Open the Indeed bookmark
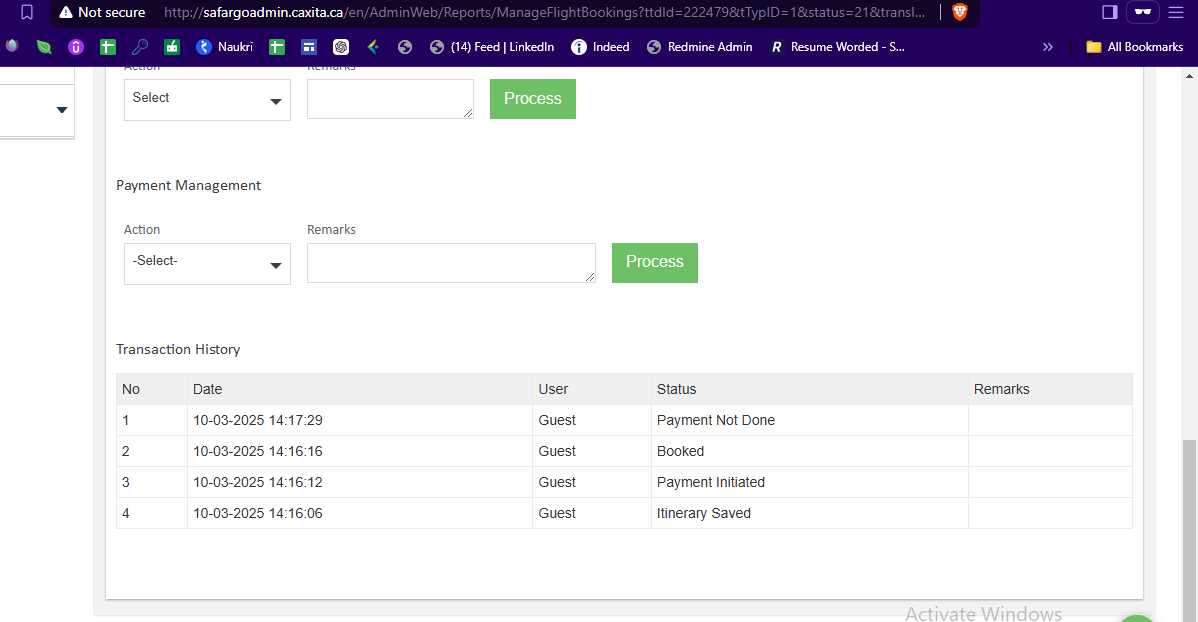Screen dimensions: 1198x622 tap(601, 47)
